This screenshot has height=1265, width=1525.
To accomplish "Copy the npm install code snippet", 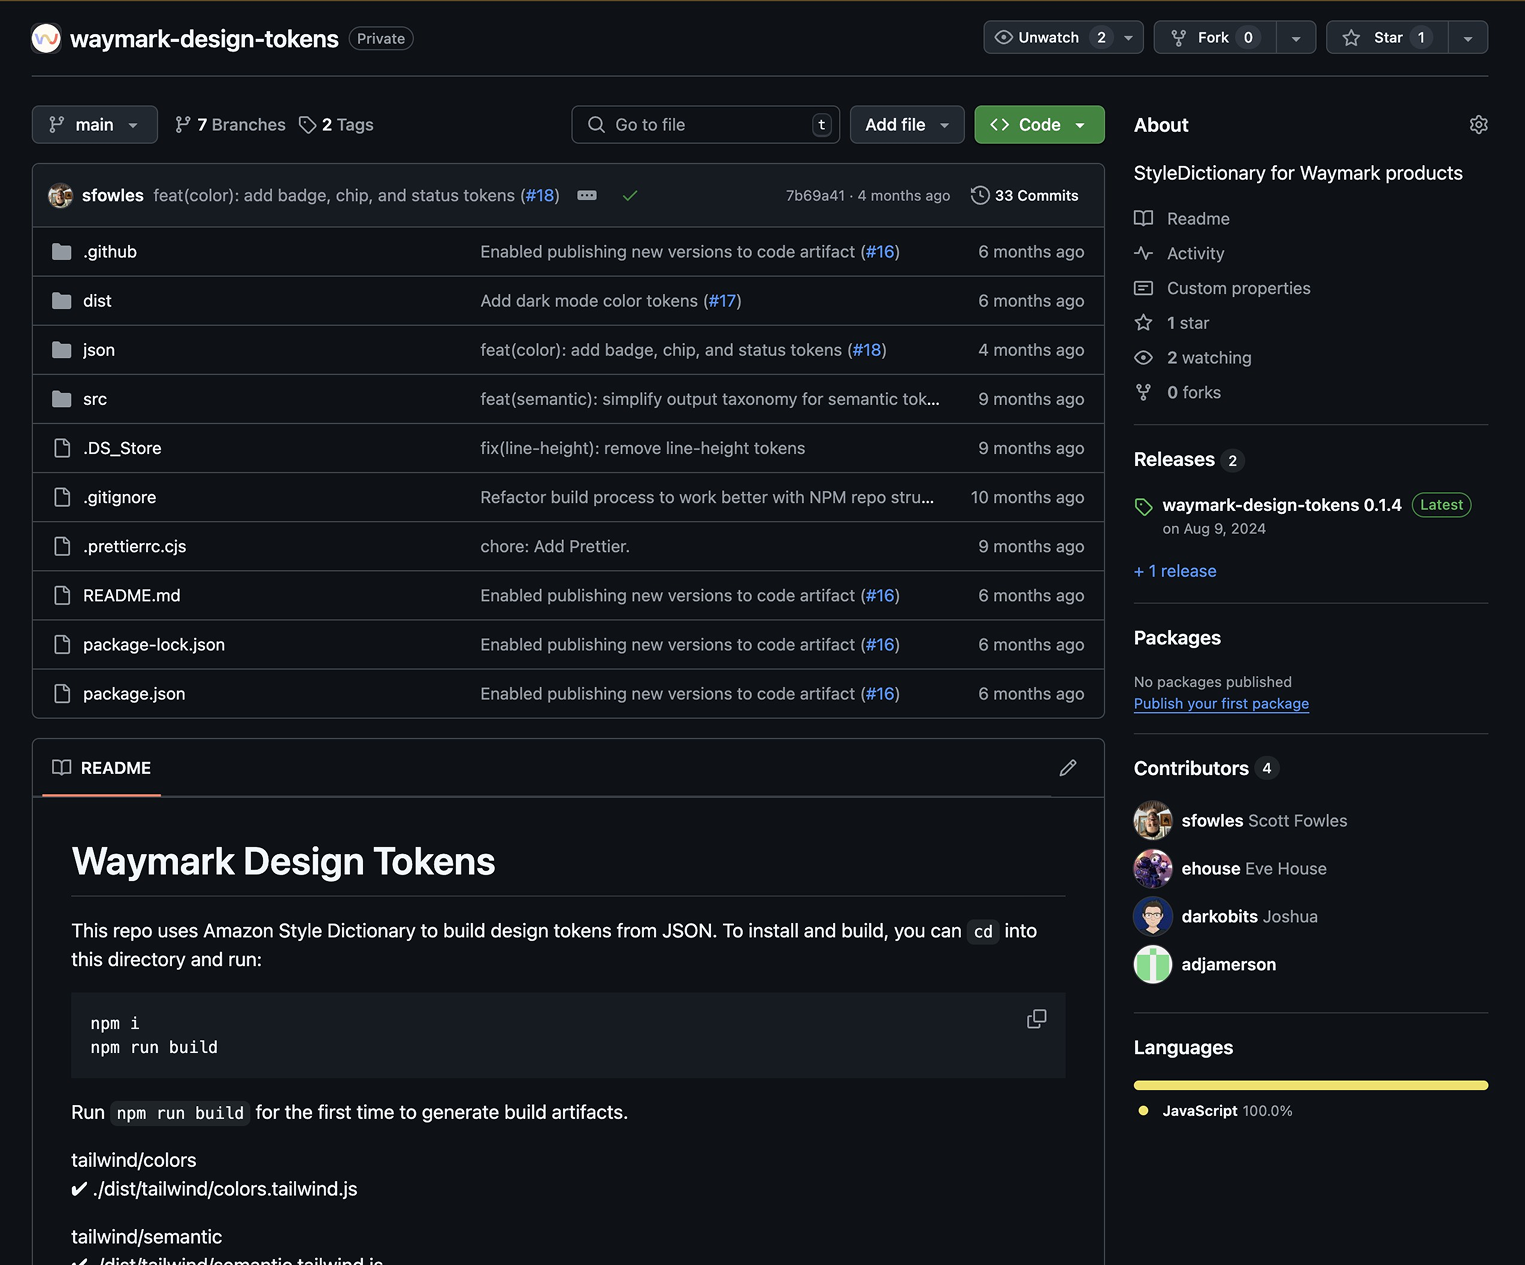I will (x=1036, y=1018).
